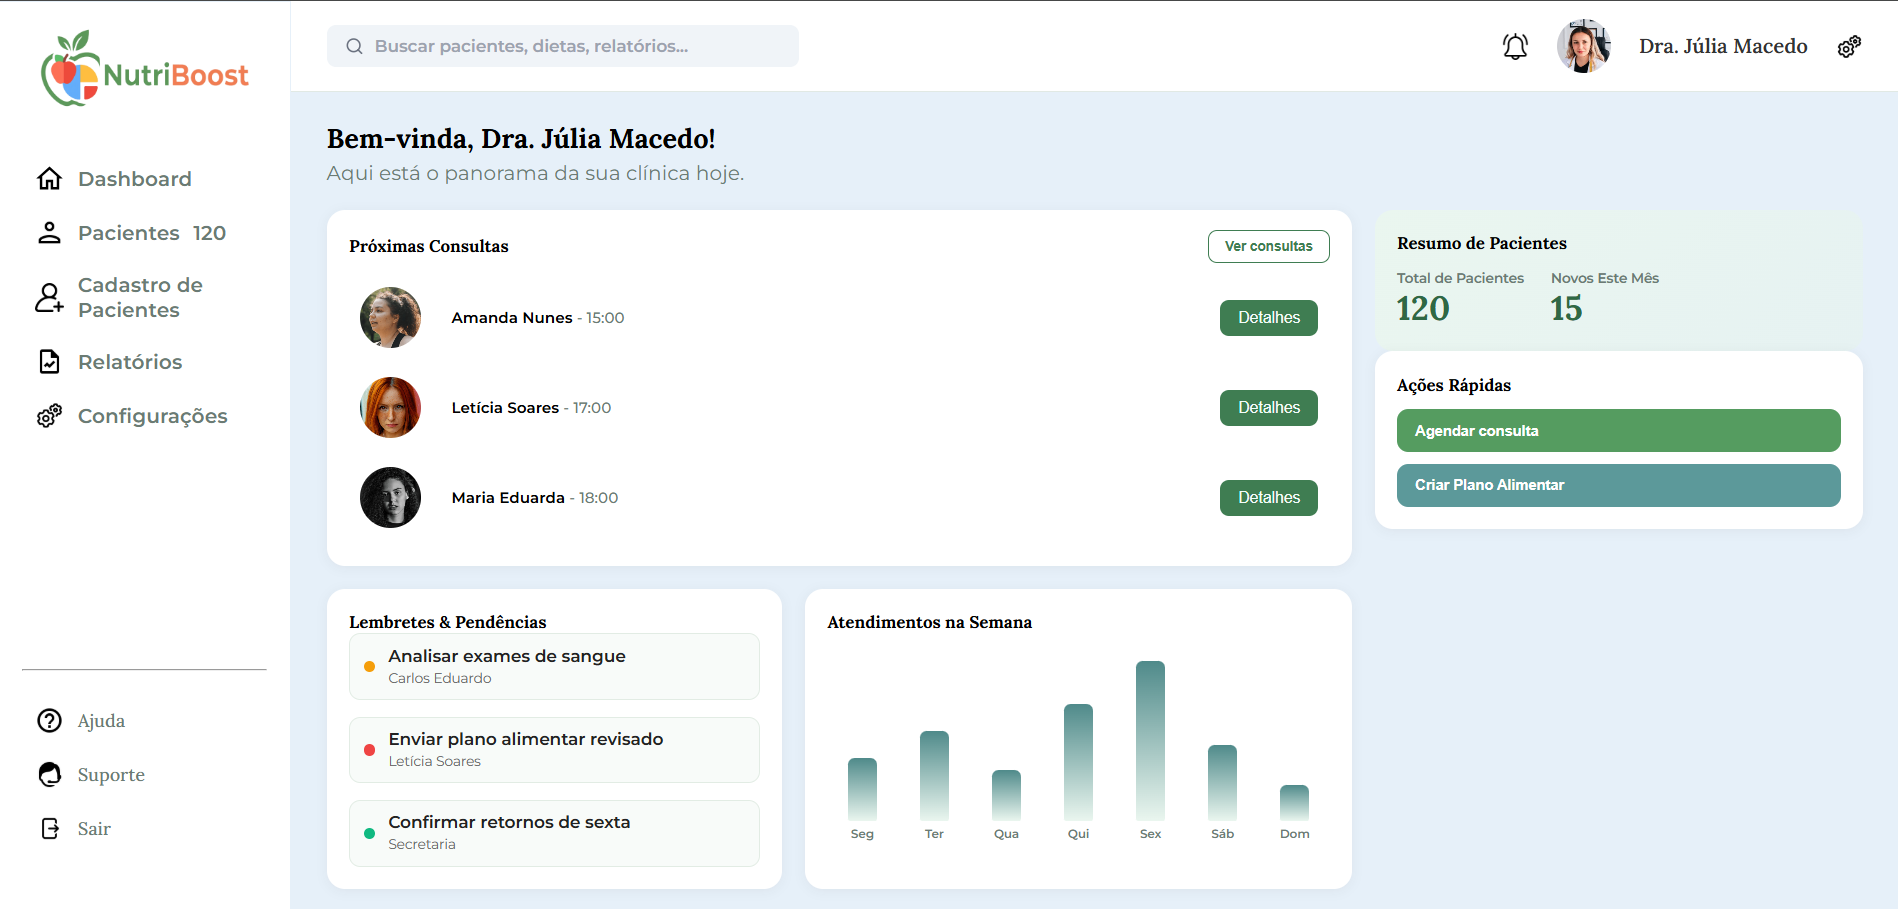Click the Ter bar in weekly chart
1898x909 pixels.
tap(934, 776)
